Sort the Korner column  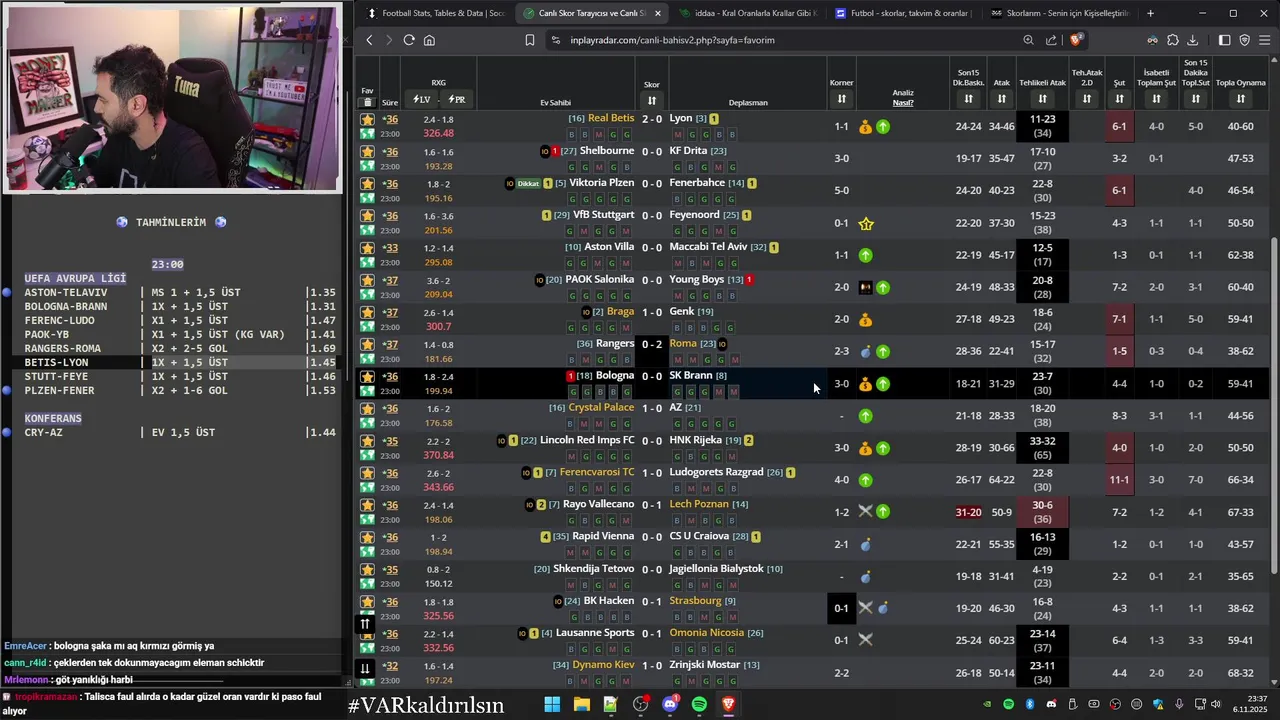[x=841, y=99]
